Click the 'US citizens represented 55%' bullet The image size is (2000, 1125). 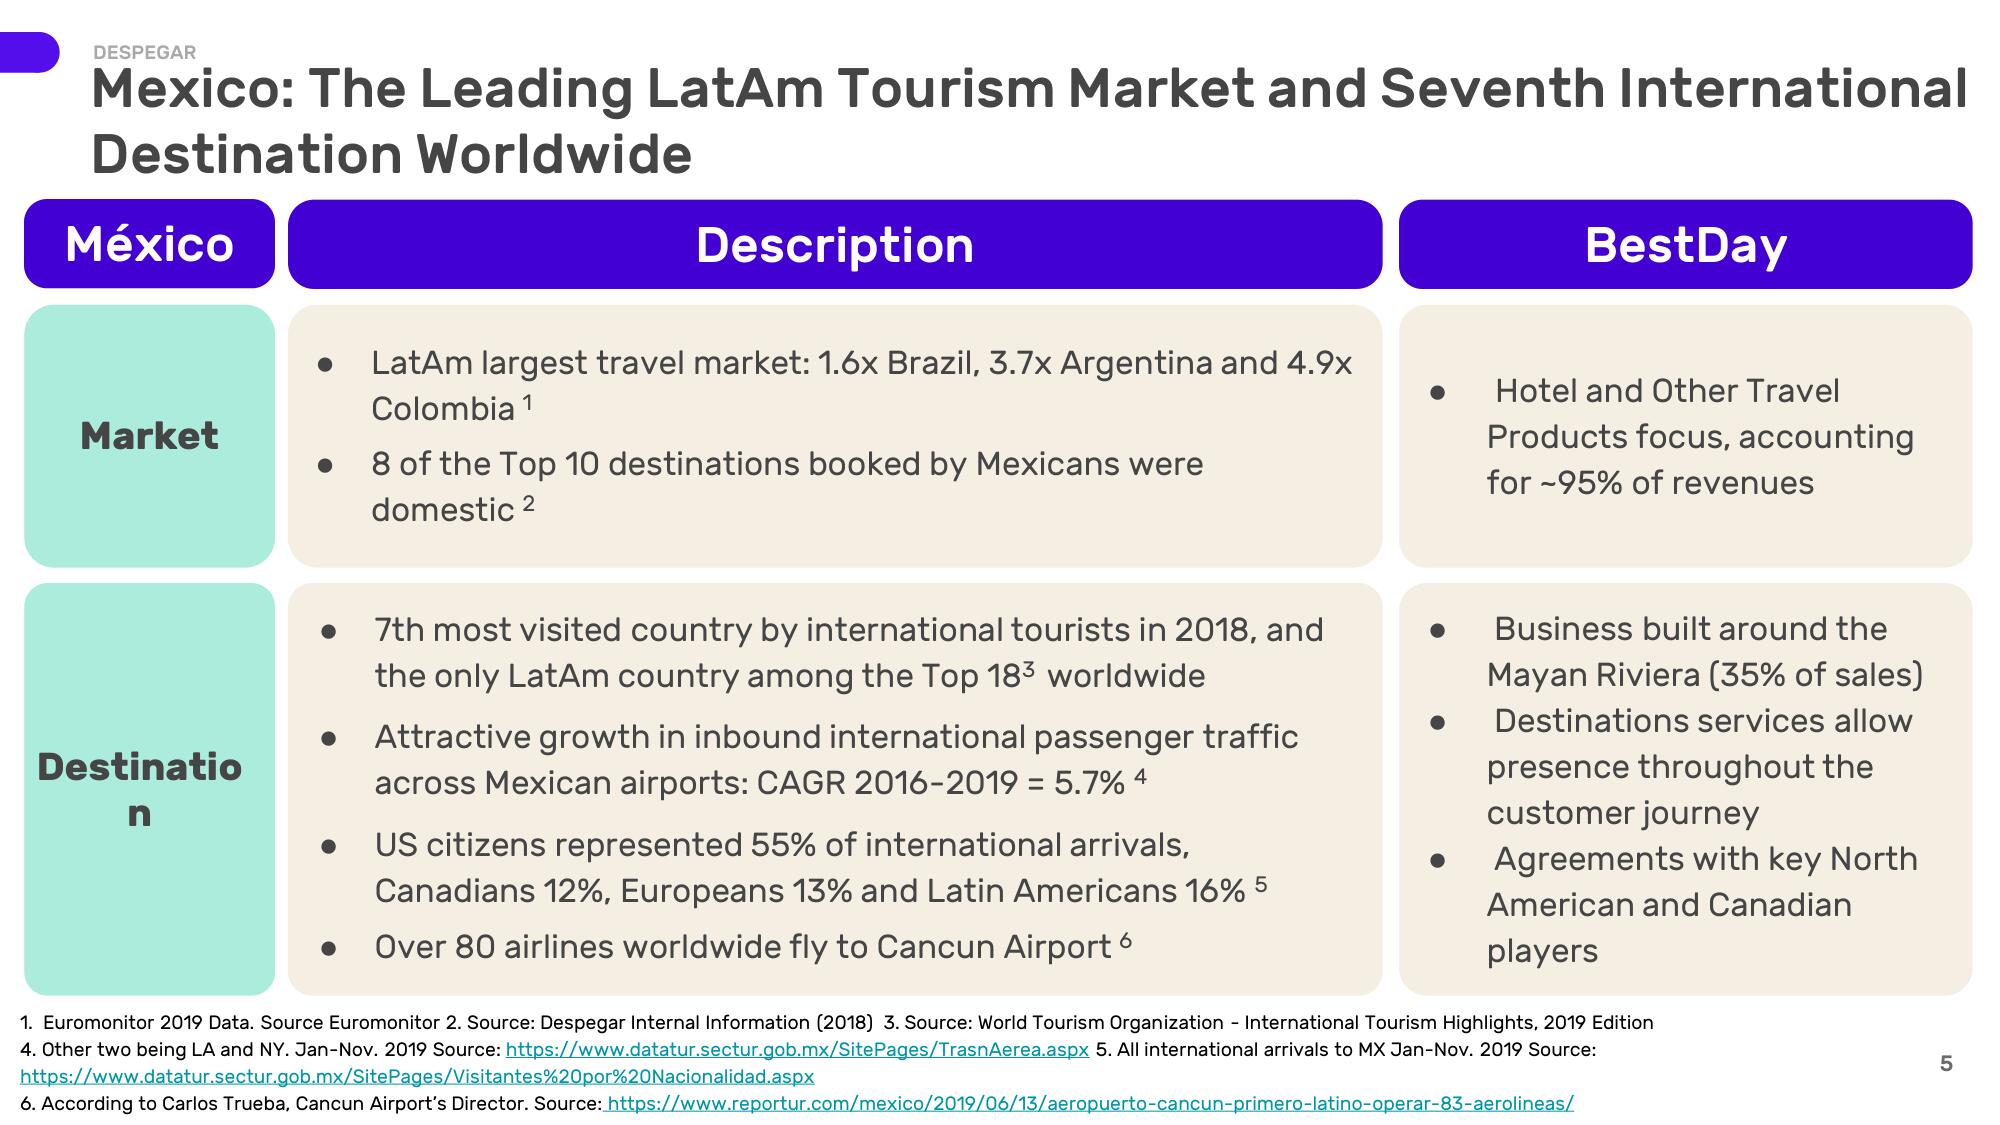coord(821,867)
